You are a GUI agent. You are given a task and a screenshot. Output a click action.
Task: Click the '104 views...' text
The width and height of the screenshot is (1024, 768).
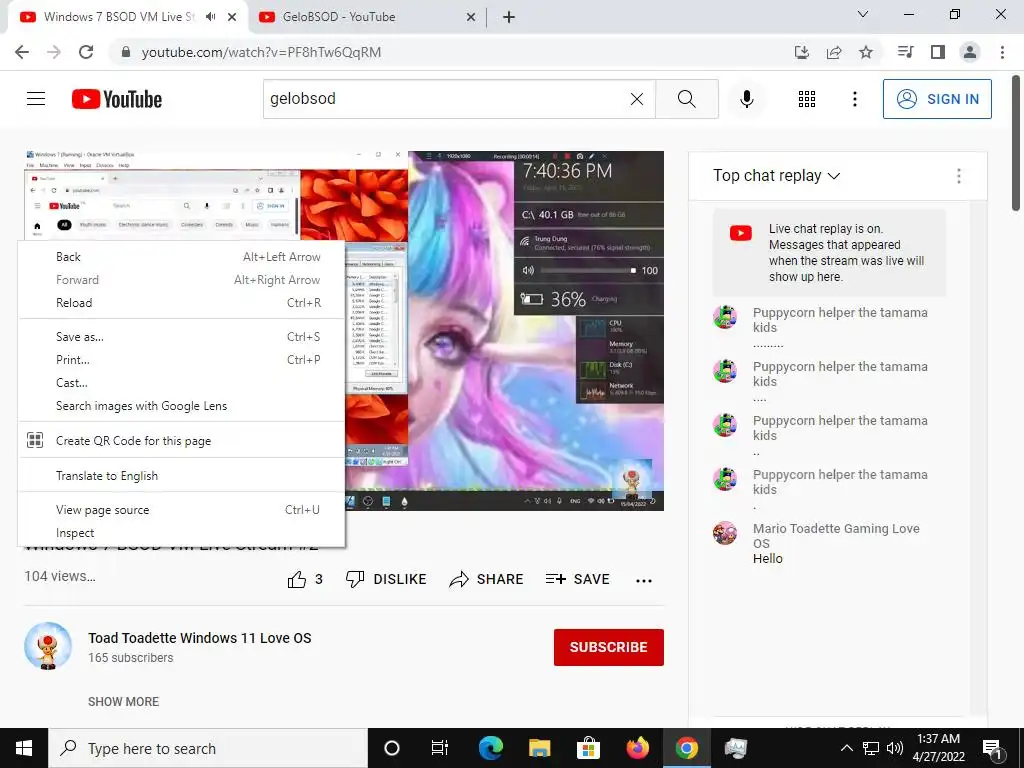click(x=60, y=576)
